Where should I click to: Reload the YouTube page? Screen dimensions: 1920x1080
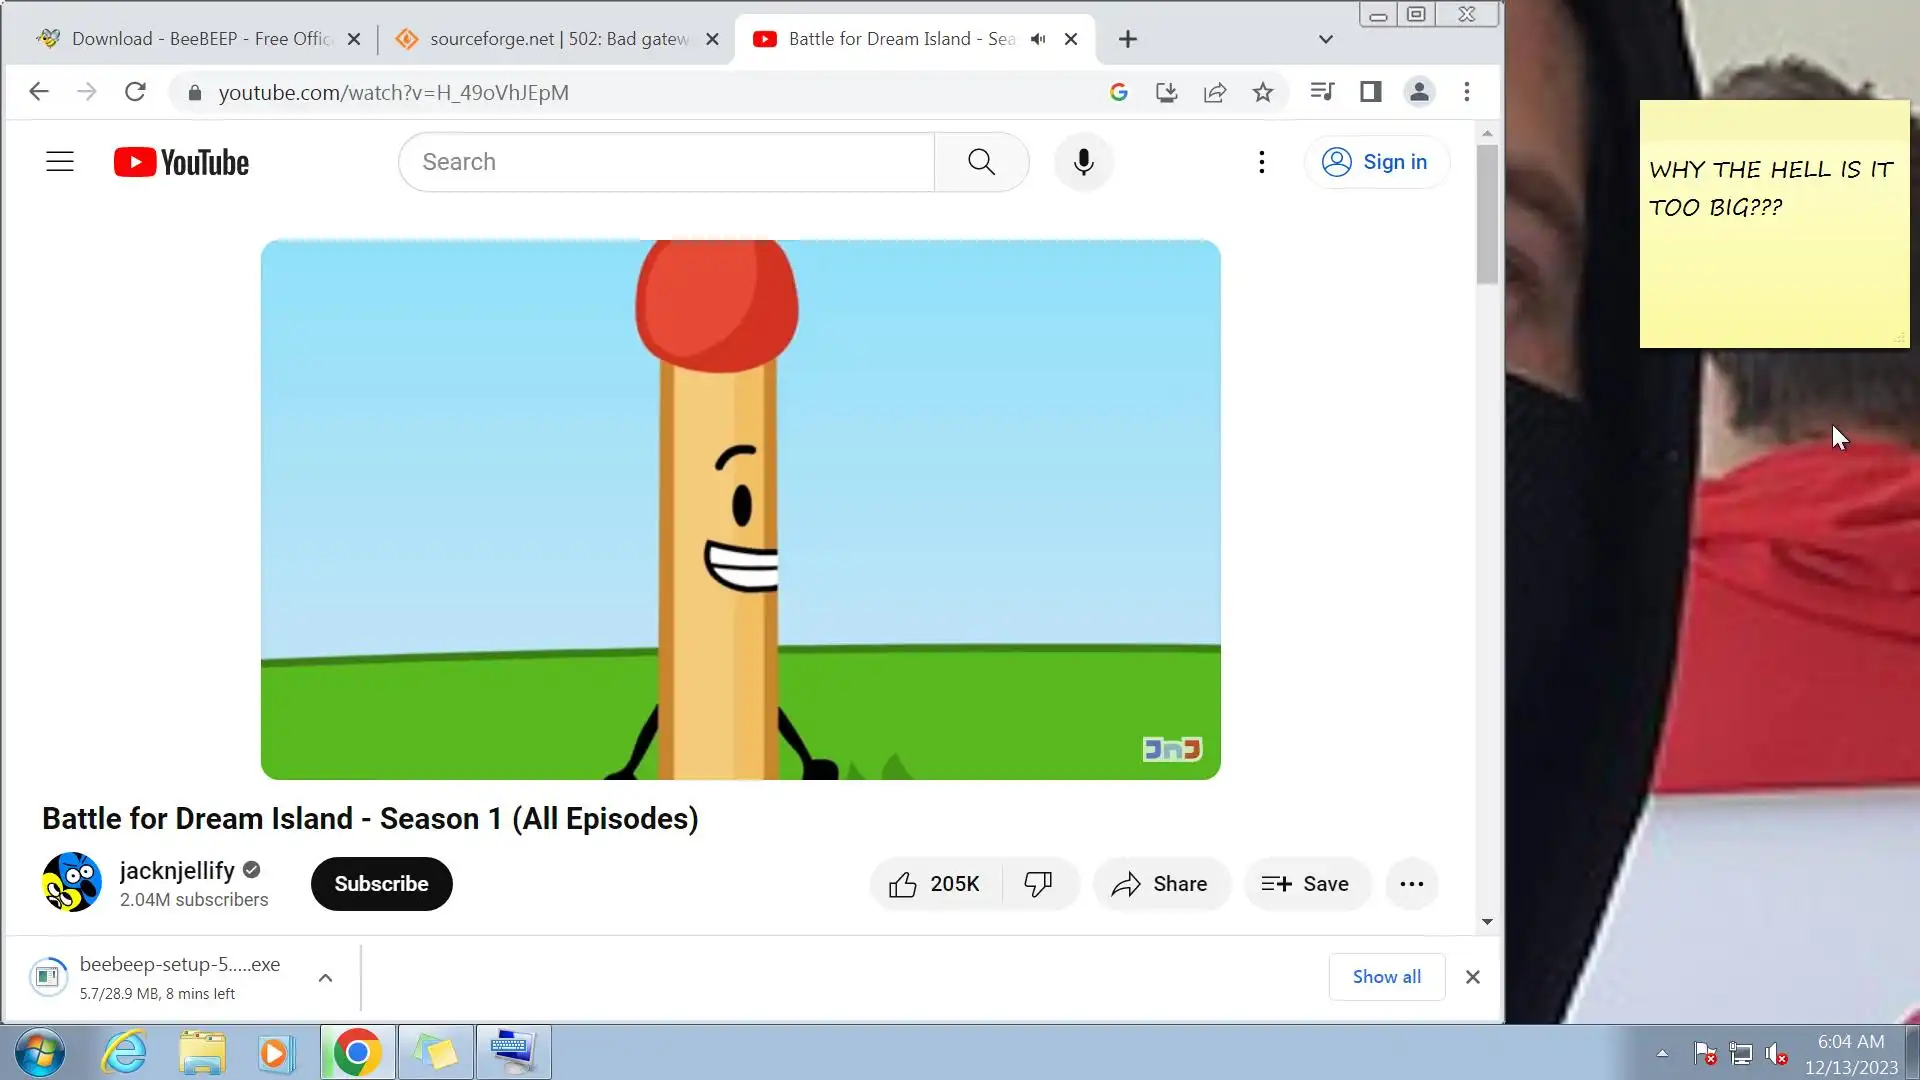[x=135, y=92]
